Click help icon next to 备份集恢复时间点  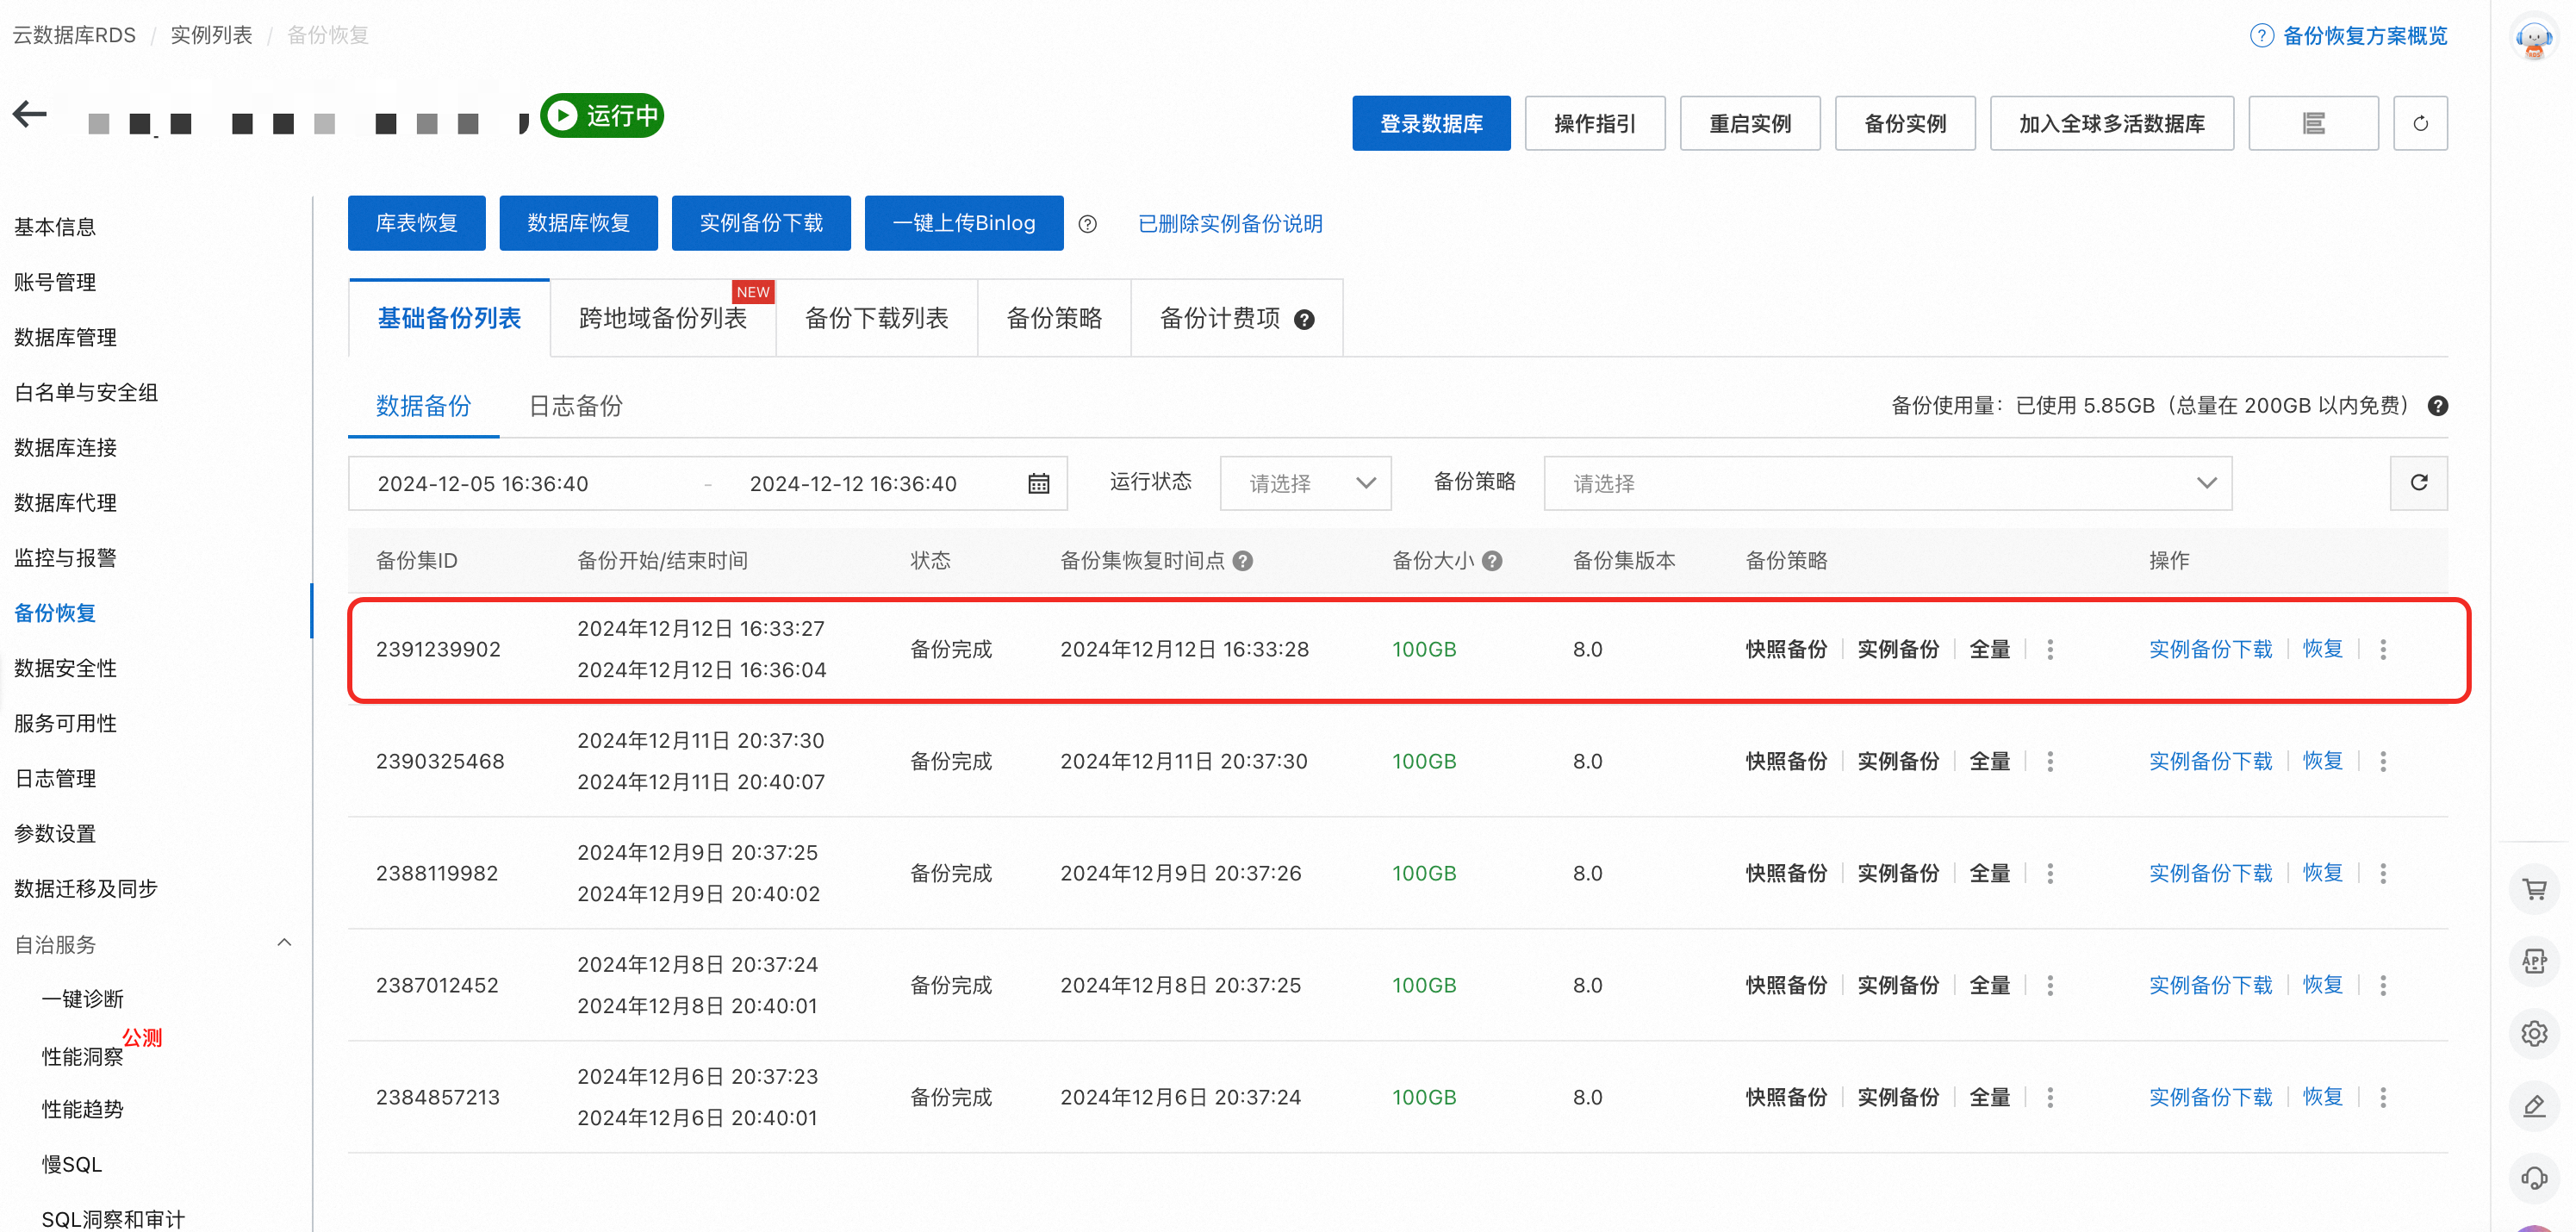[x=1243, y=561]
